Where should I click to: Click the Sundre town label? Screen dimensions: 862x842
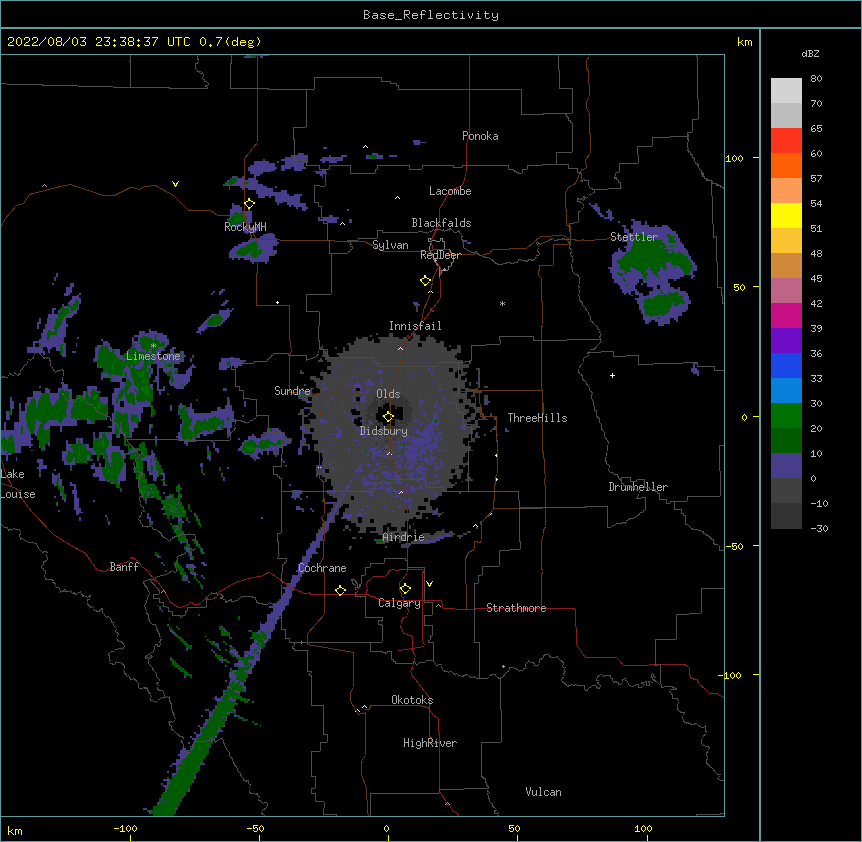pyautogui.click(x=292, y=391)
